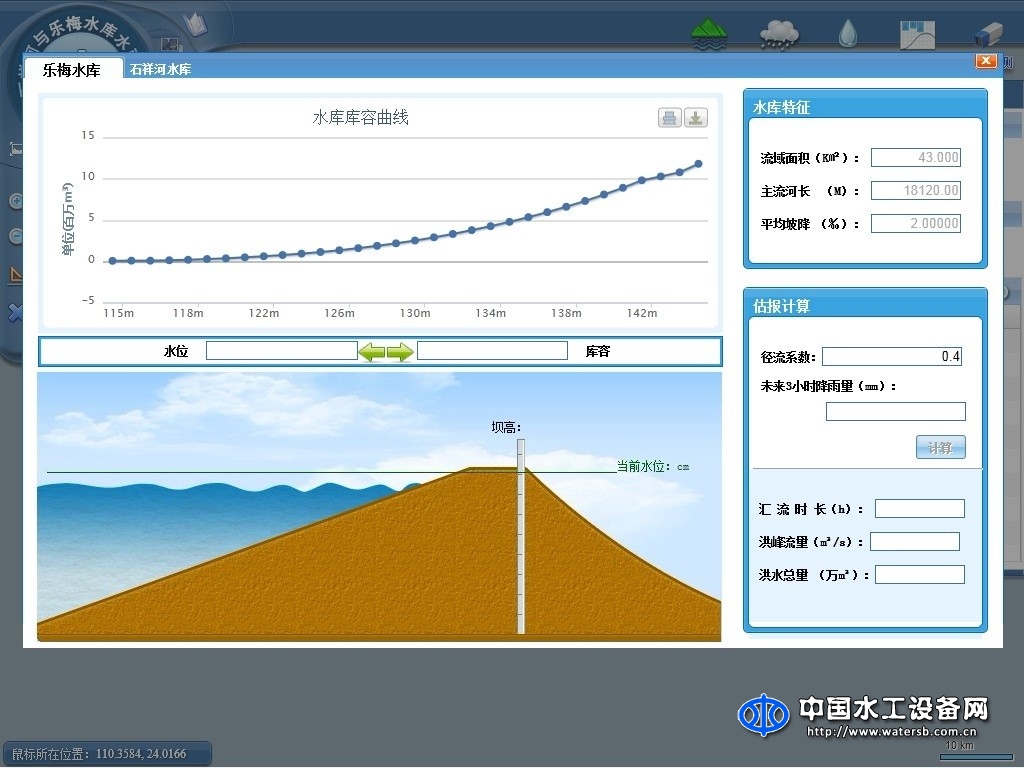Download the reservoir capacity curve

[x=695, y=117]
